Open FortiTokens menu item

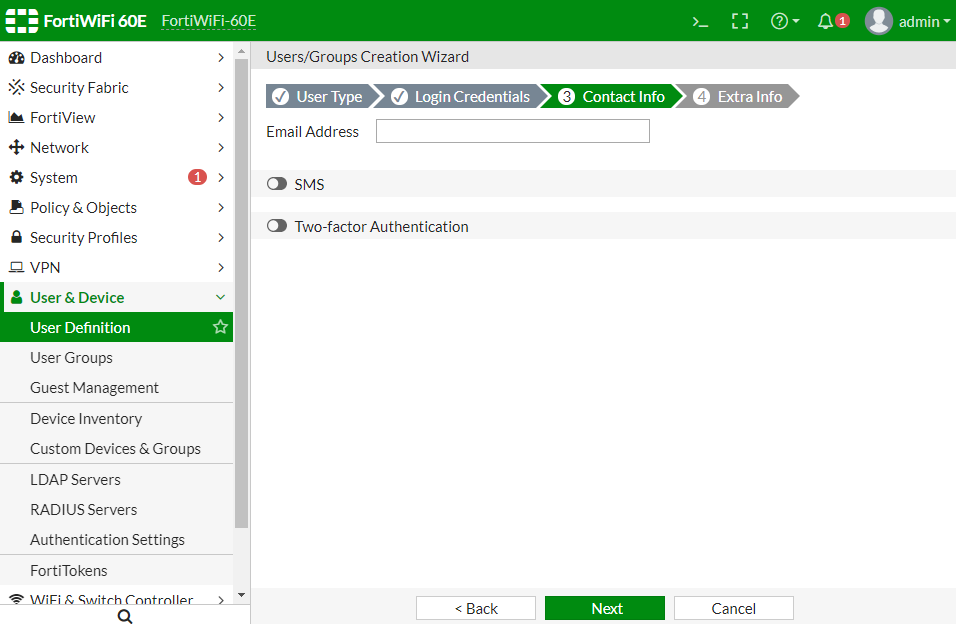pos(116,570)
